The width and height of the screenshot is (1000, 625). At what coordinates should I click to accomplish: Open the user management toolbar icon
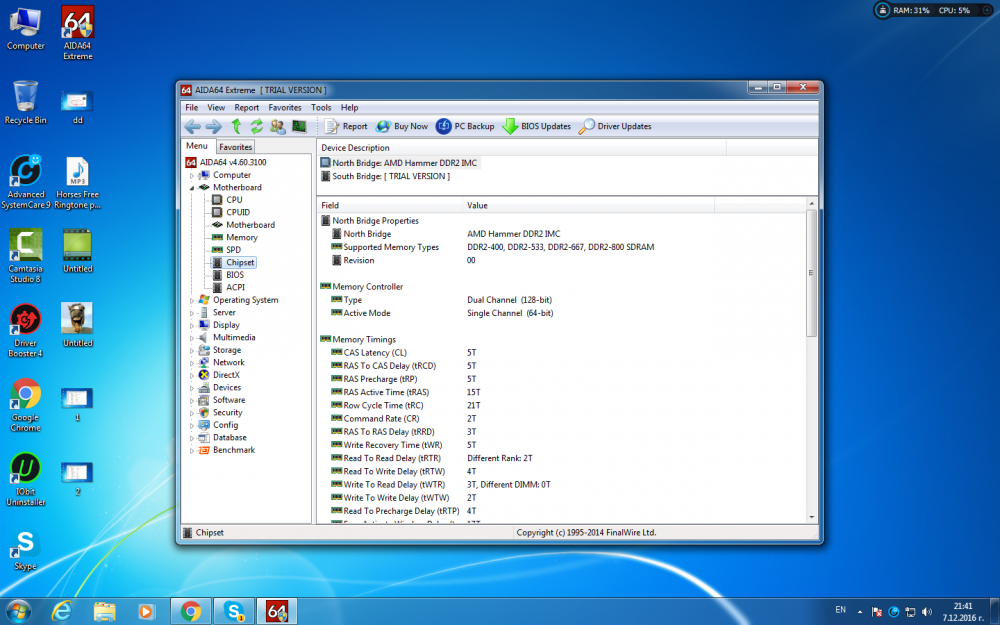click(x=277, y=126)
